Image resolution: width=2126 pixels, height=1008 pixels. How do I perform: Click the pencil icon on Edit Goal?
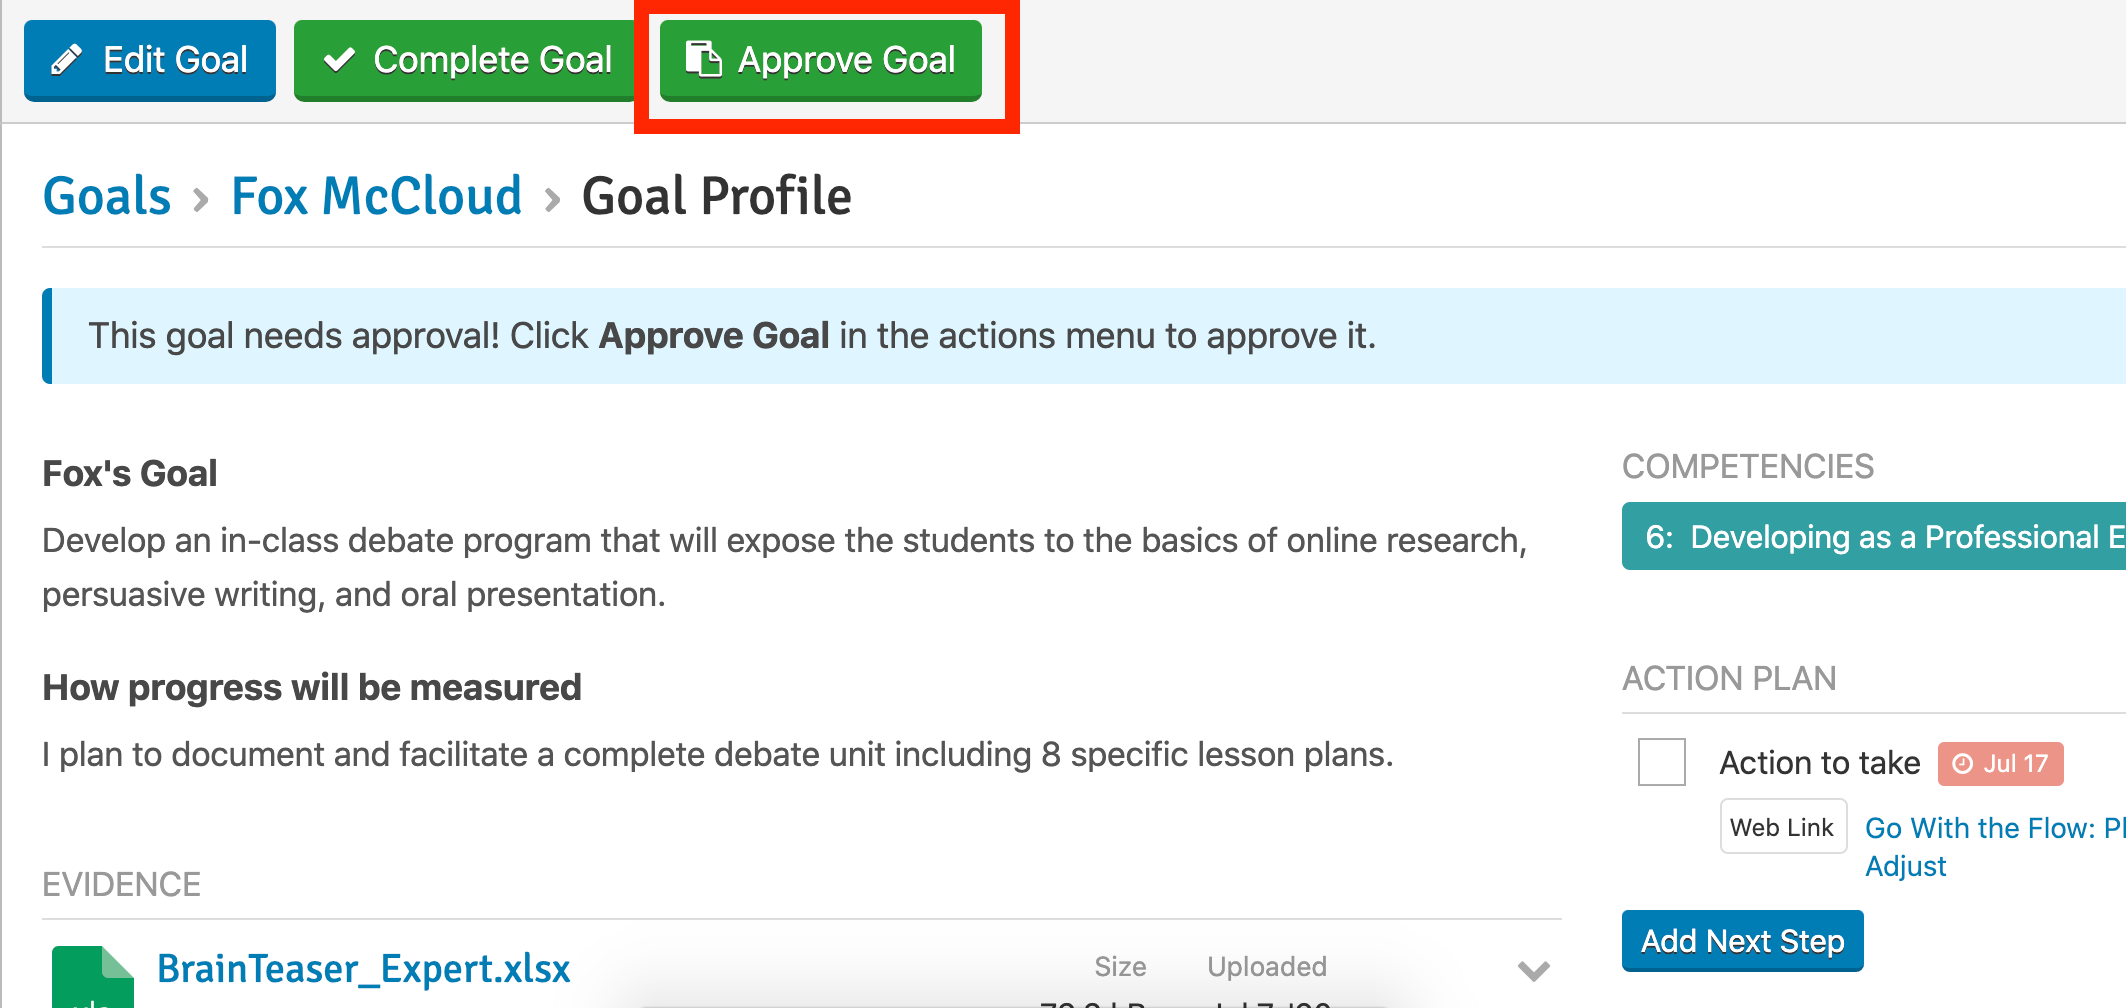tap(67, 60)
